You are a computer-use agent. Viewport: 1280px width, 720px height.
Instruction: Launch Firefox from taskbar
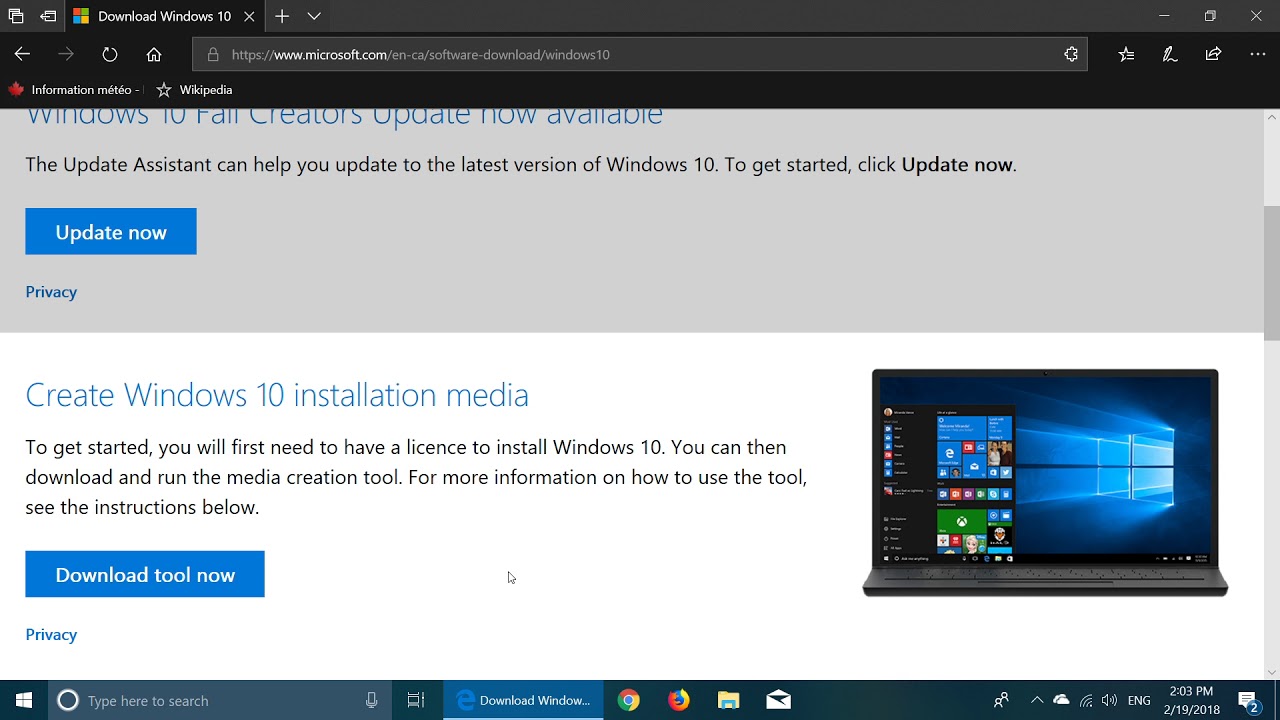[678, 700]
